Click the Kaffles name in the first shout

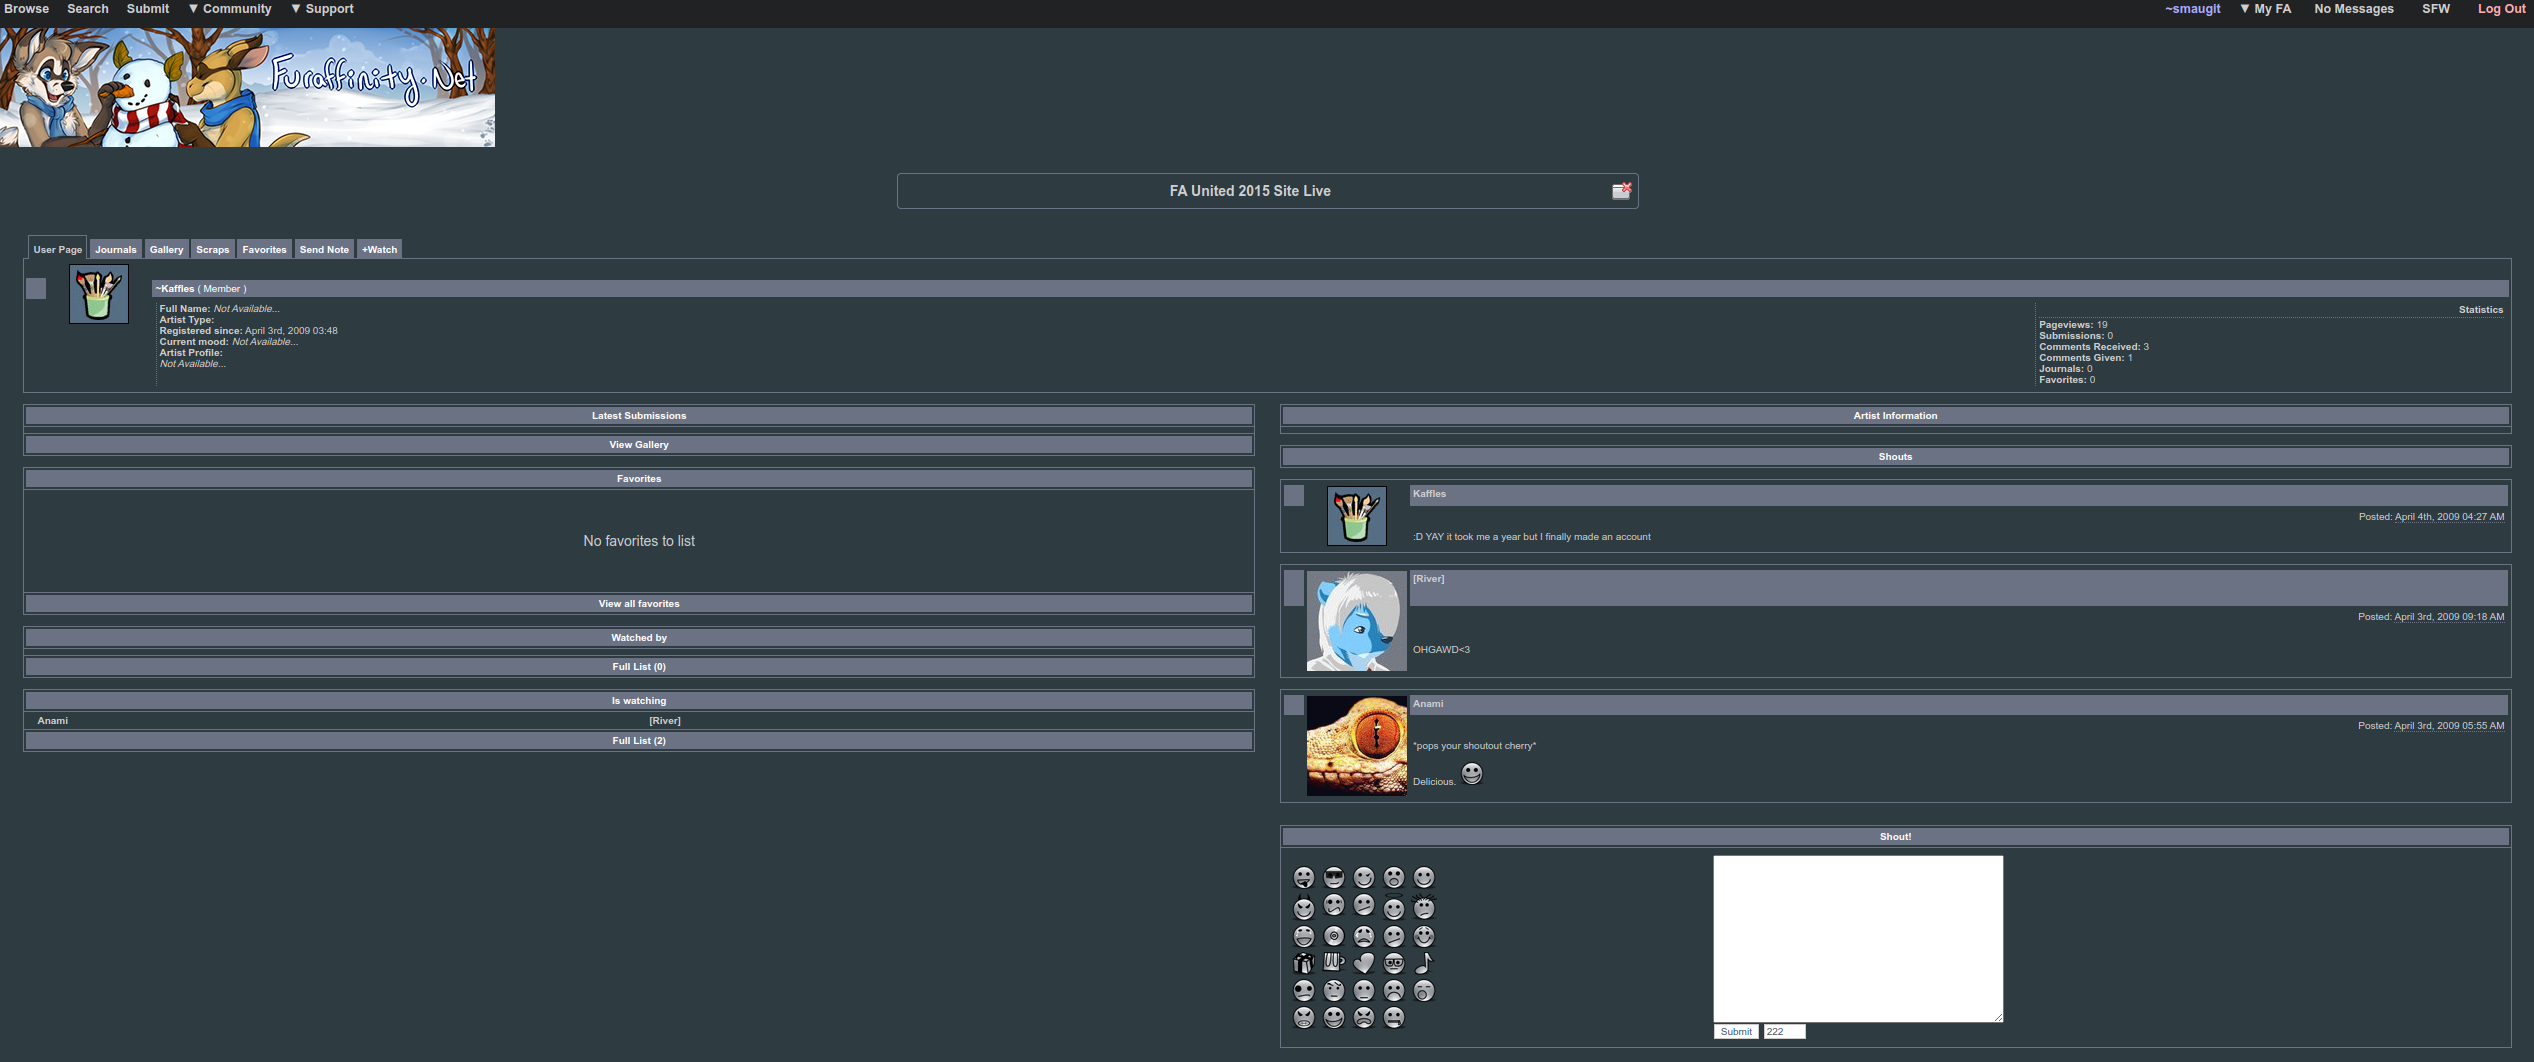1429,494
